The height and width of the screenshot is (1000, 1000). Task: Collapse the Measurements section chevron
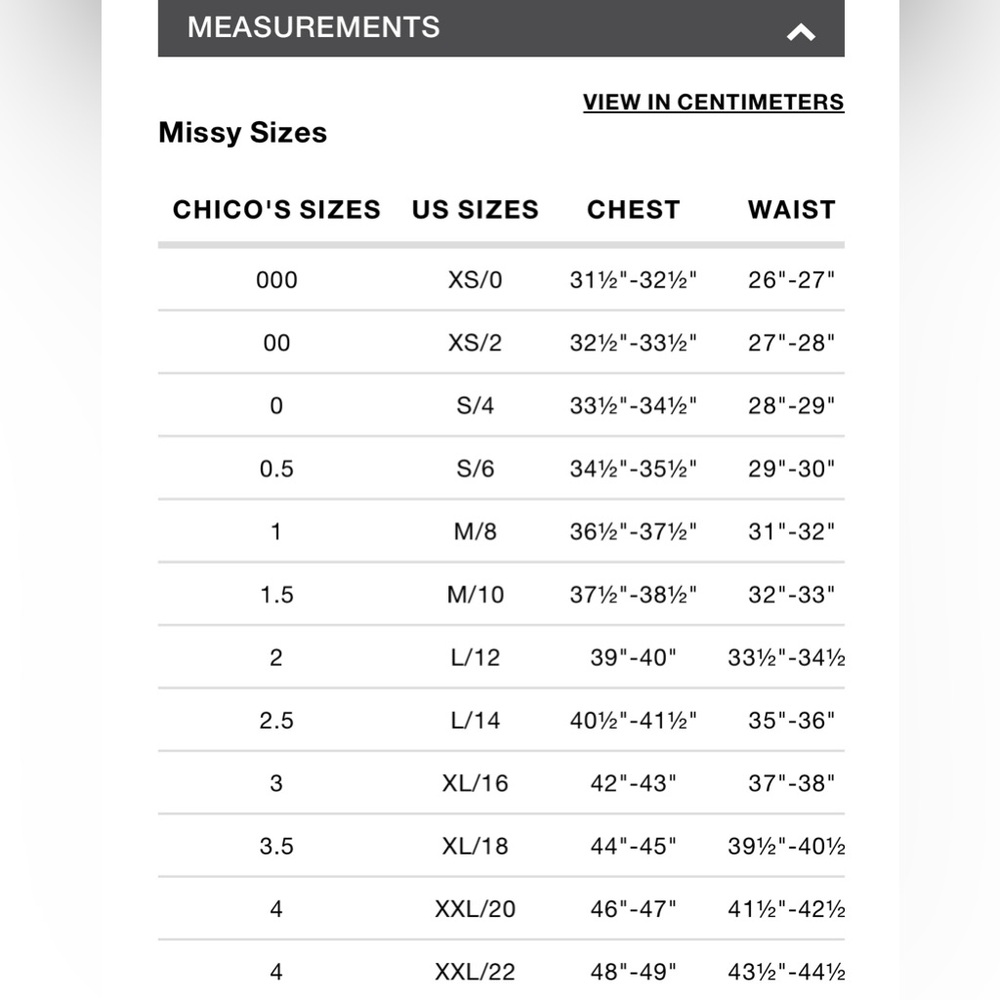tap(800, 32)
